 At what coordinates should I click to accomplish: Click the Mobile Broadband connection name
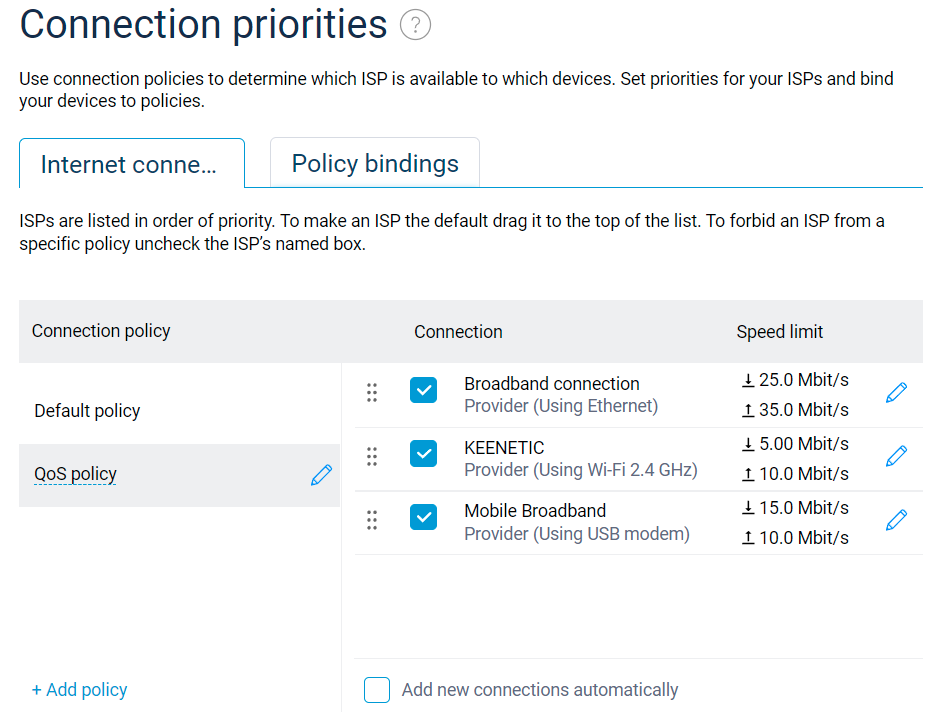[x=535, y=511]
